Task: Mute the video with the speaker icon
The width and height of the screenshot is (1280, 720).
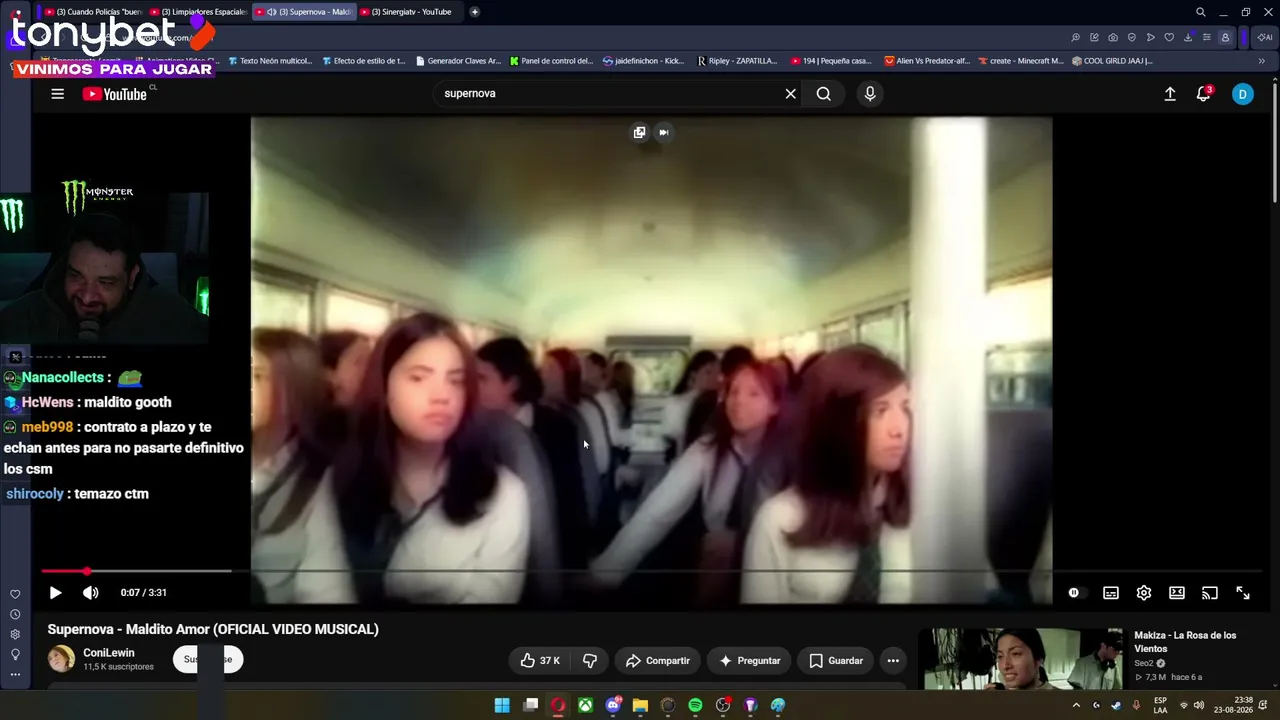Action: tap(90, 593)
